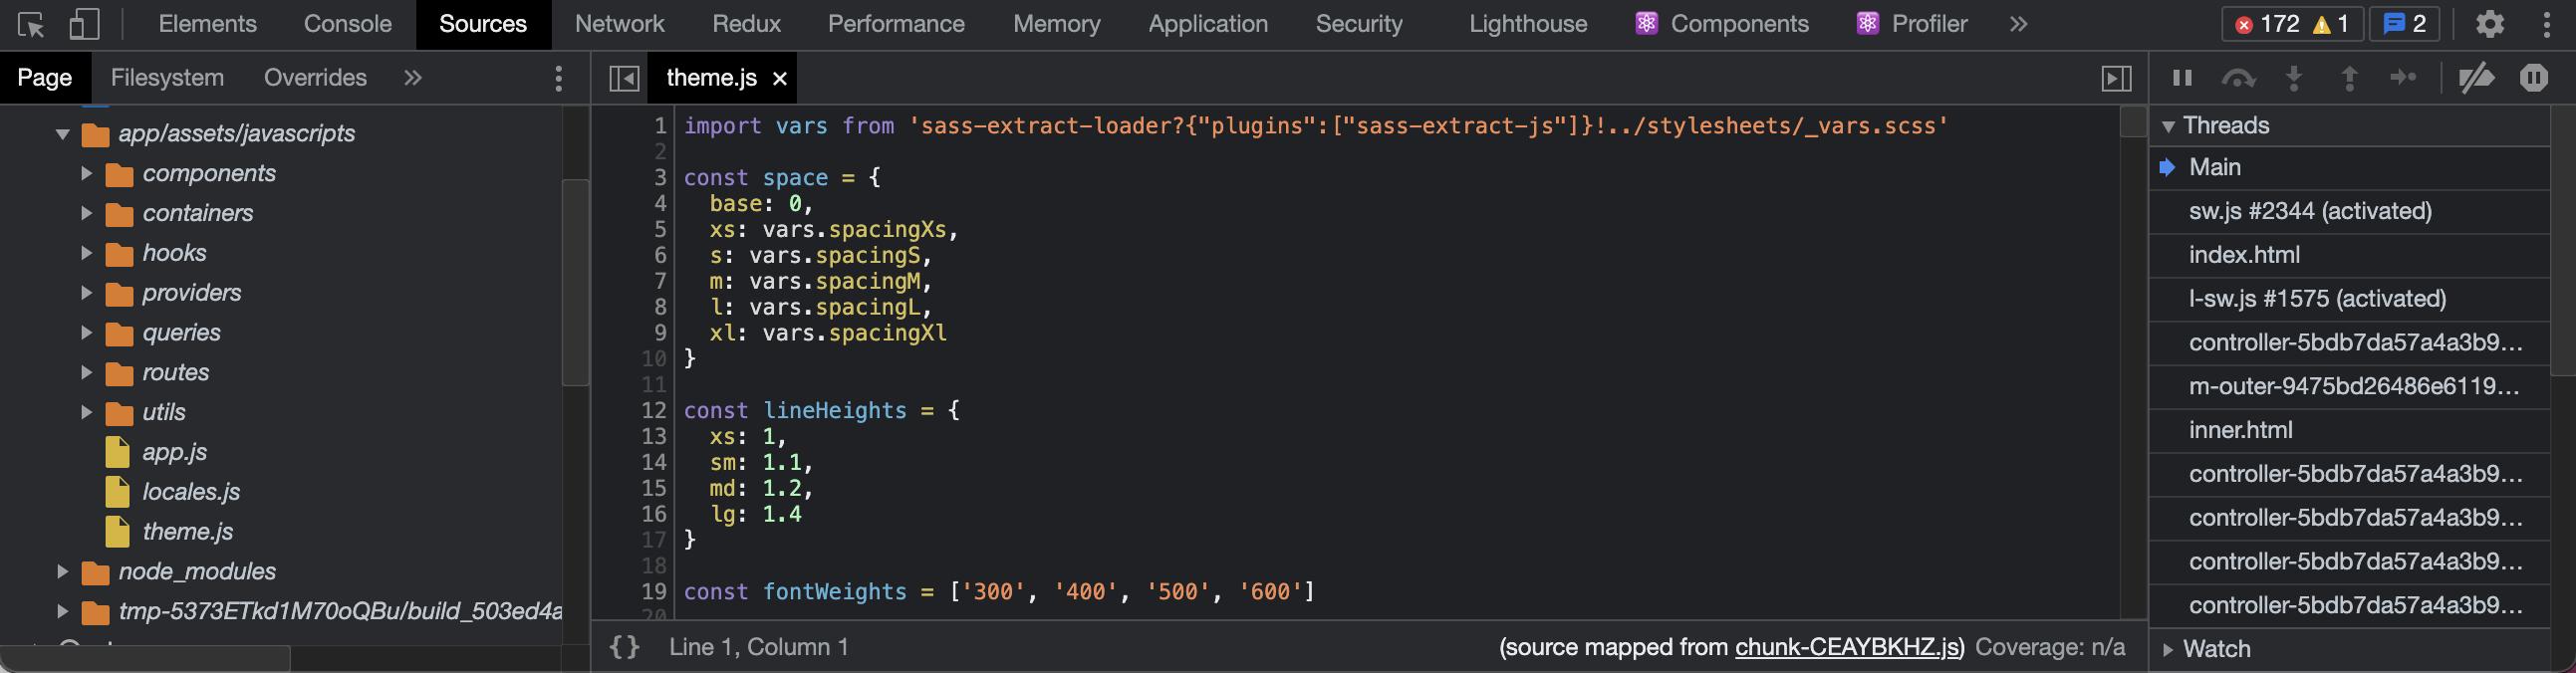Show more DevTools tabs chevron
The height and width of the screenshot is (673, 2576).
click(2018, 24)
